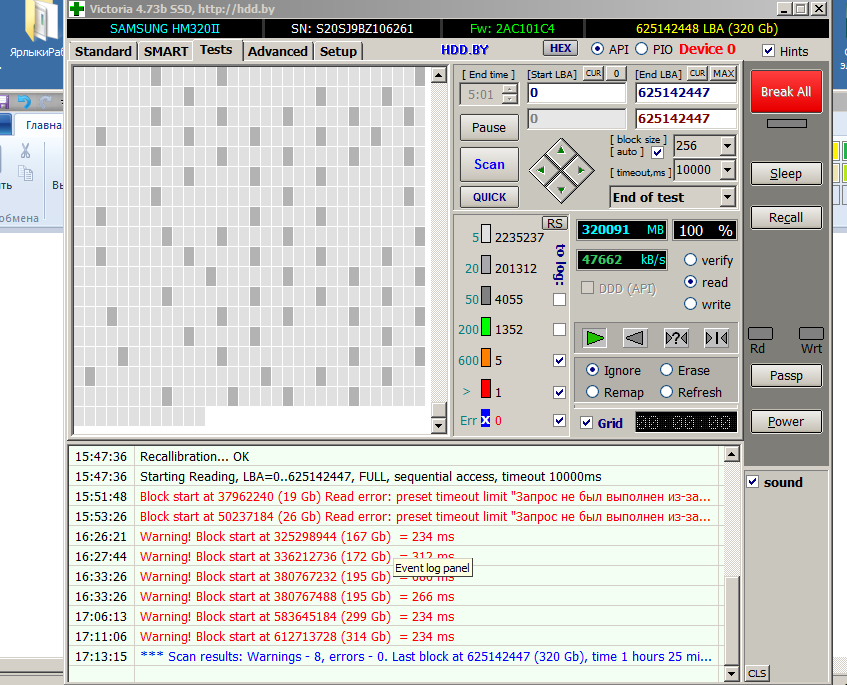
Task: Disable the Grid checkbox
Action: pos(587,423)
